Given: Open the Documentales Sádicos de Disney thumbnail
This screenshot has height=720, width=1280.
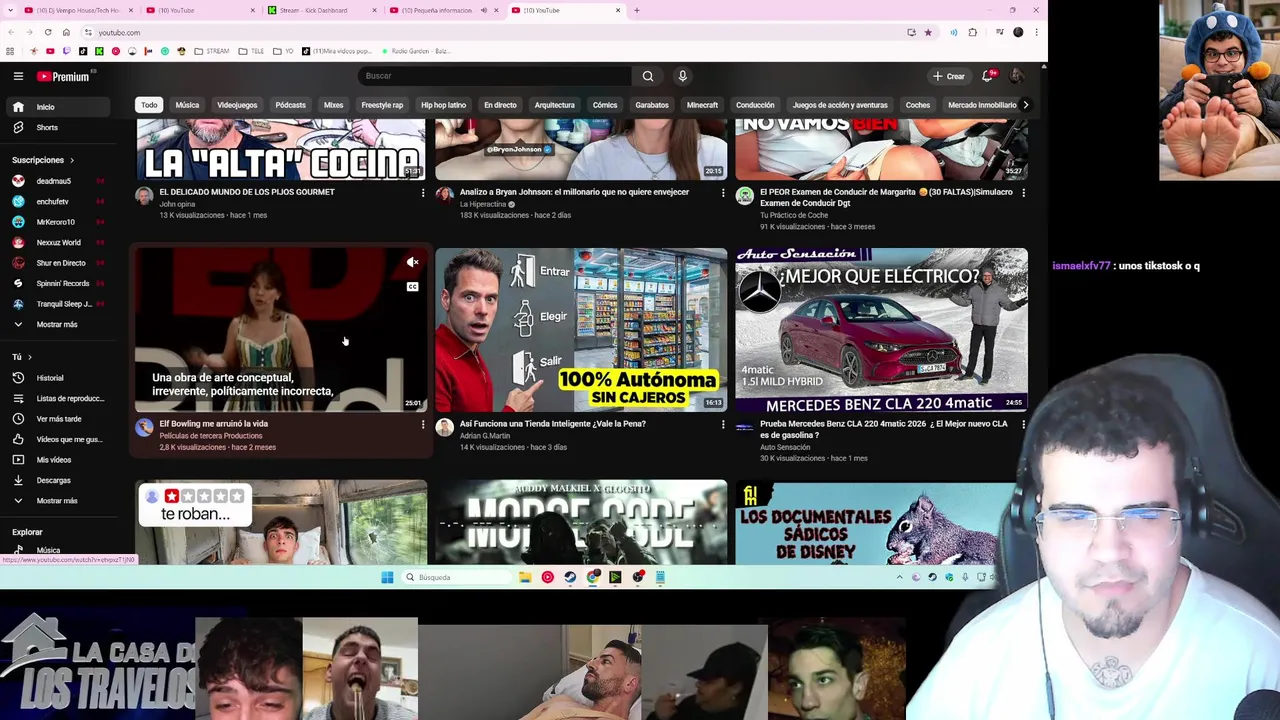Looking at the screenshot, I should click(881, 522).
